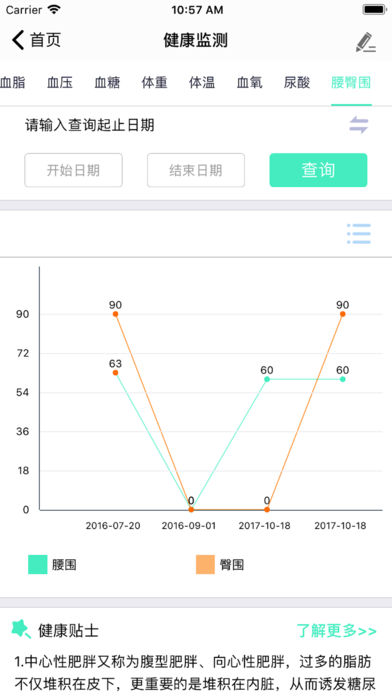Viewport: 392px width, 696px height.
Task: Tap the 首页 back label
Action: click(45, 40)
